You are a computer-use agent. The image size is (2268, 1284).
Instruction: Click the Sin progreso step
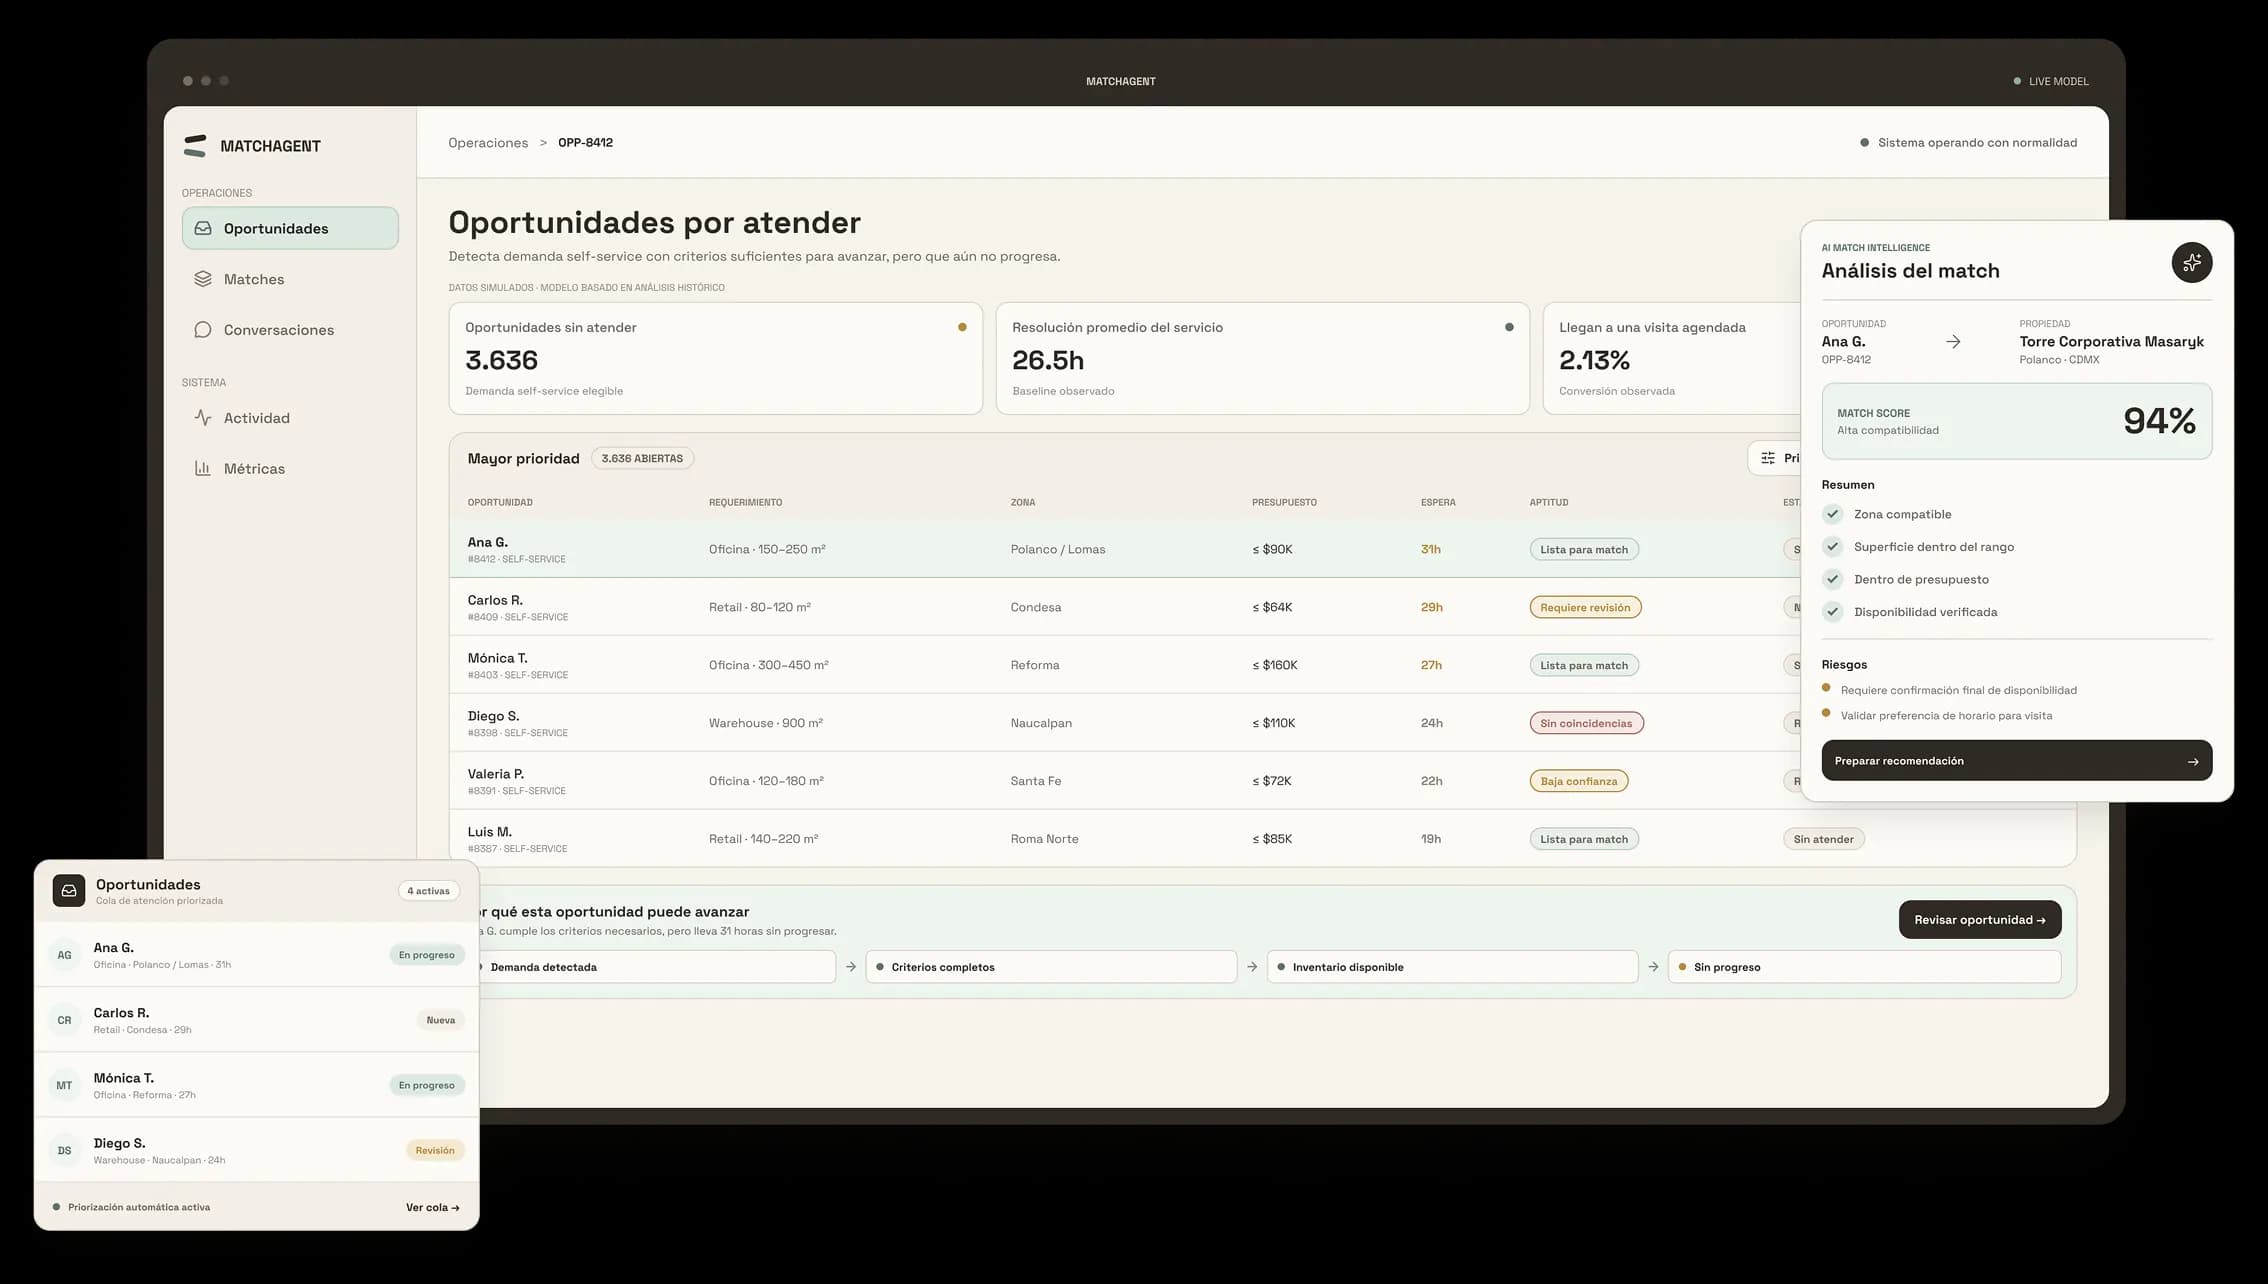click(1864, 967)
